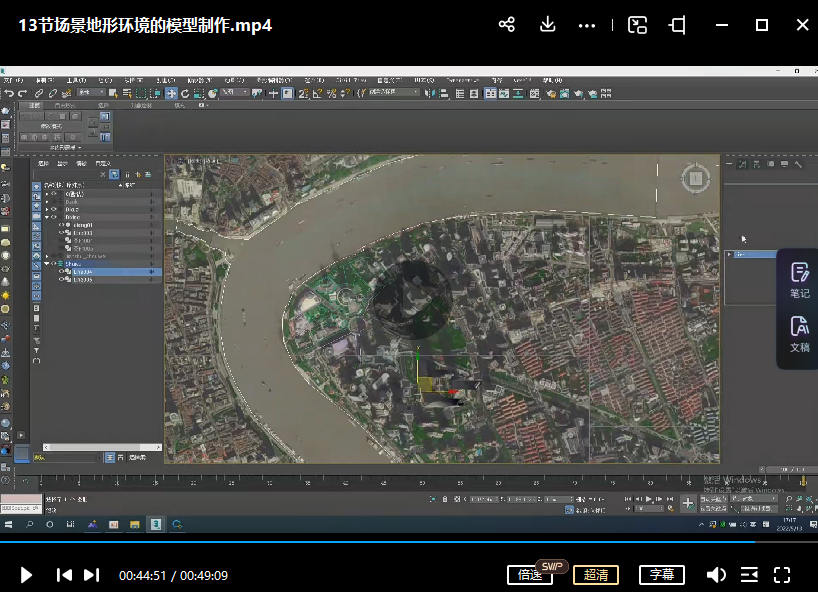
Task: Toggle eye icon of highlighted scene layer
Action: pos(61,271)
